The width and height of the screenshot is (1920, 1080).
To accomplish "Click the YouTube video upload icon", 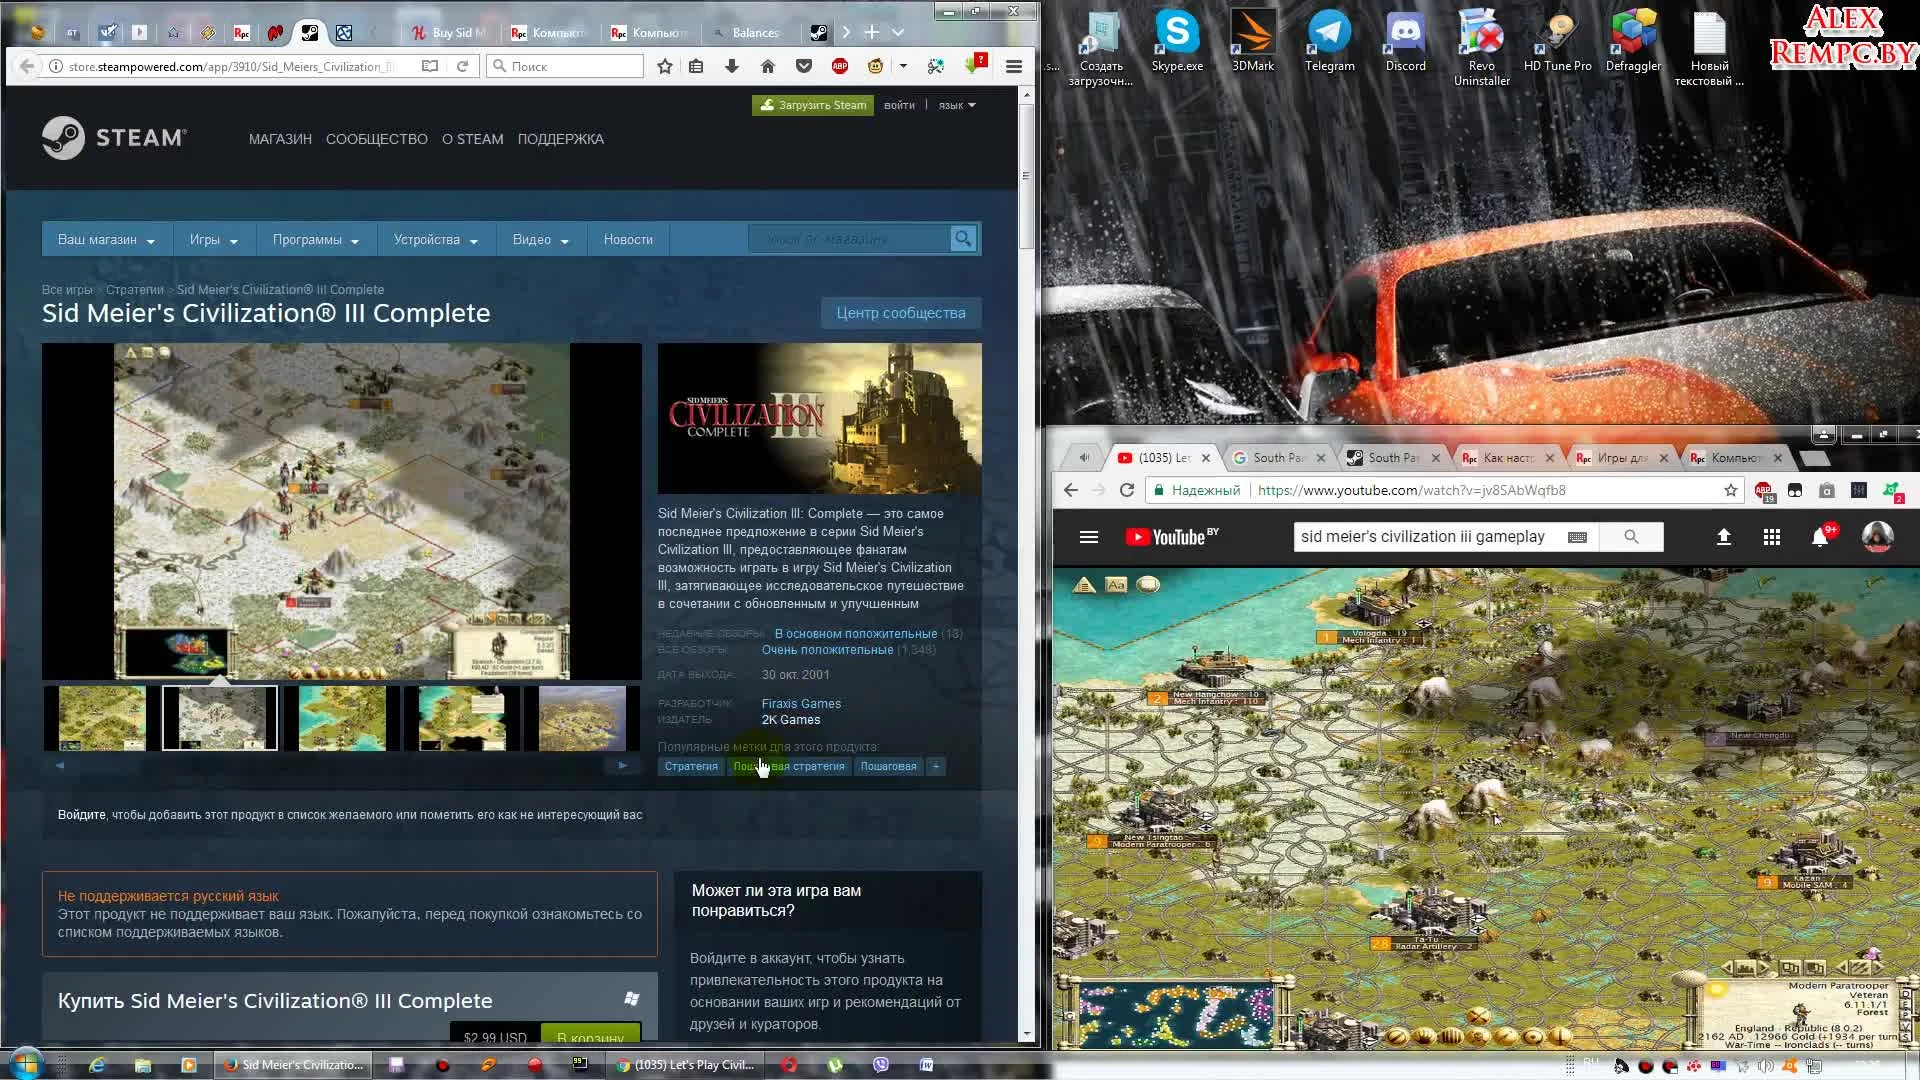I will (x=1724, y=537).
